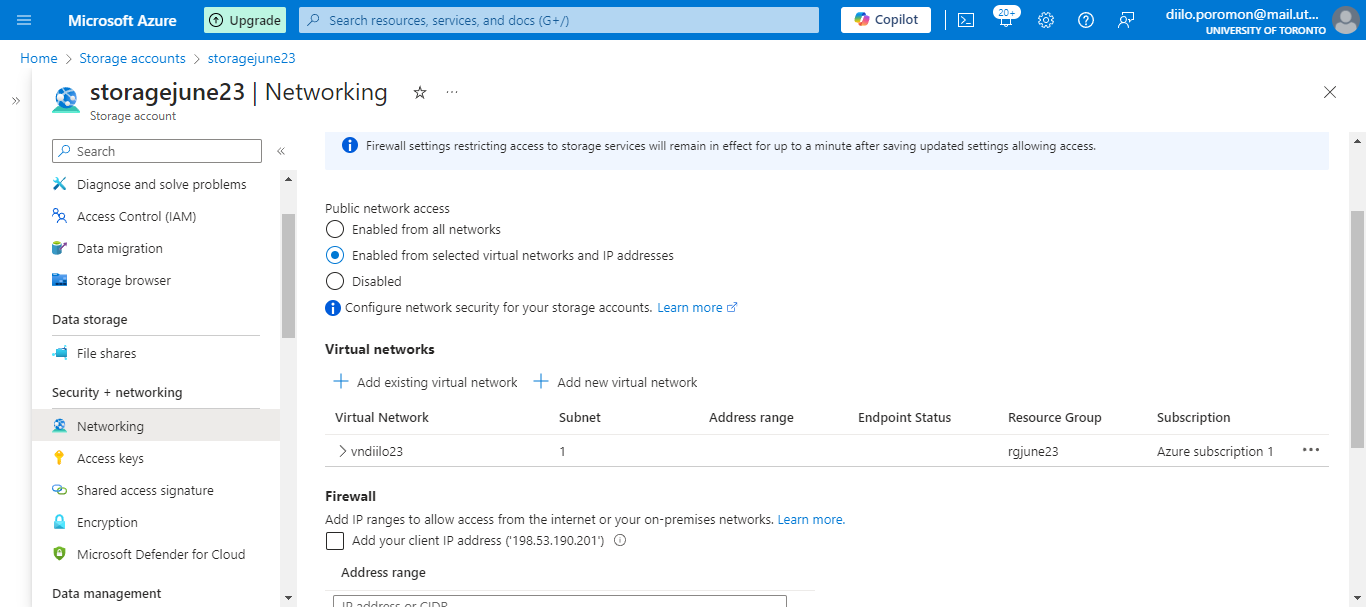Click the feedback icon in header
The image size is (1366, 607).
[1126, 20]
